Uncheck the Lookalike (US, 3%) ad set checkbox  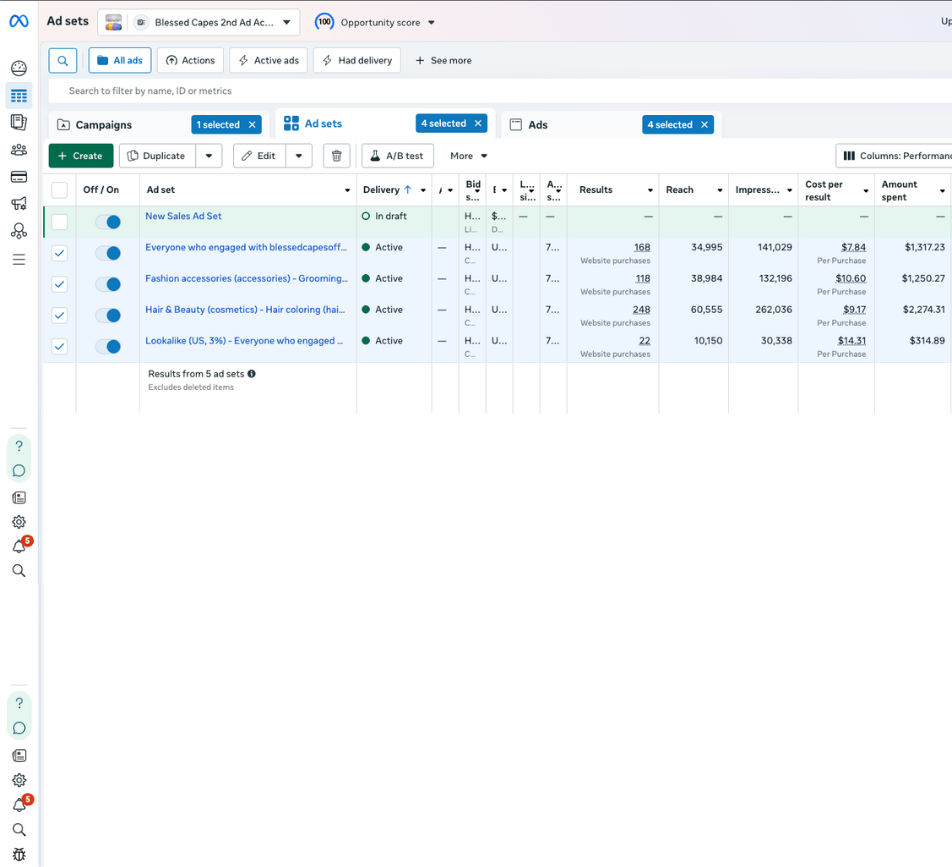(60, 347)
